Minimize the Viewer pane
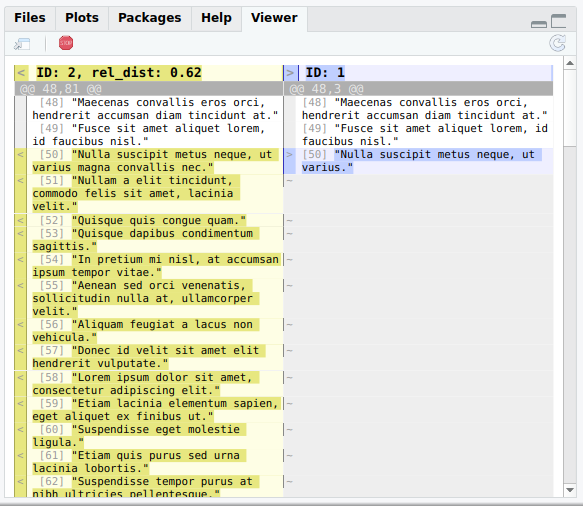The height and width of the screenshot is (506, 583). tap(539, 24)
